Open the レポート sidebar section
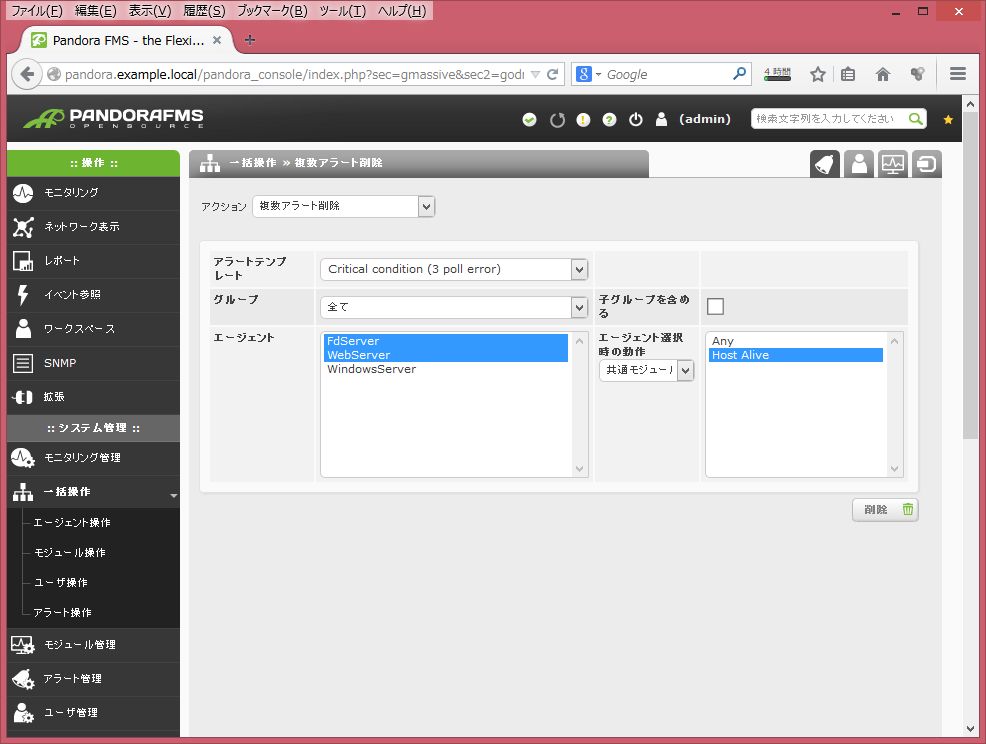Viewport: 986px width, 744px height. pyautogui.click(x=93, y=261)
